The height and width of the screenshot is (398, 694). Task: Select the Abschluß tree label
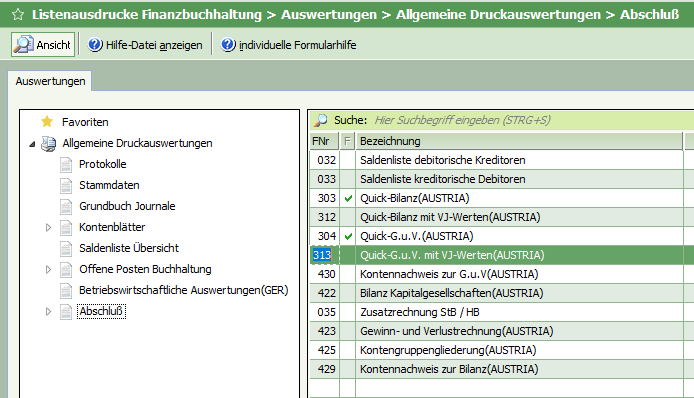coord(101,312)
